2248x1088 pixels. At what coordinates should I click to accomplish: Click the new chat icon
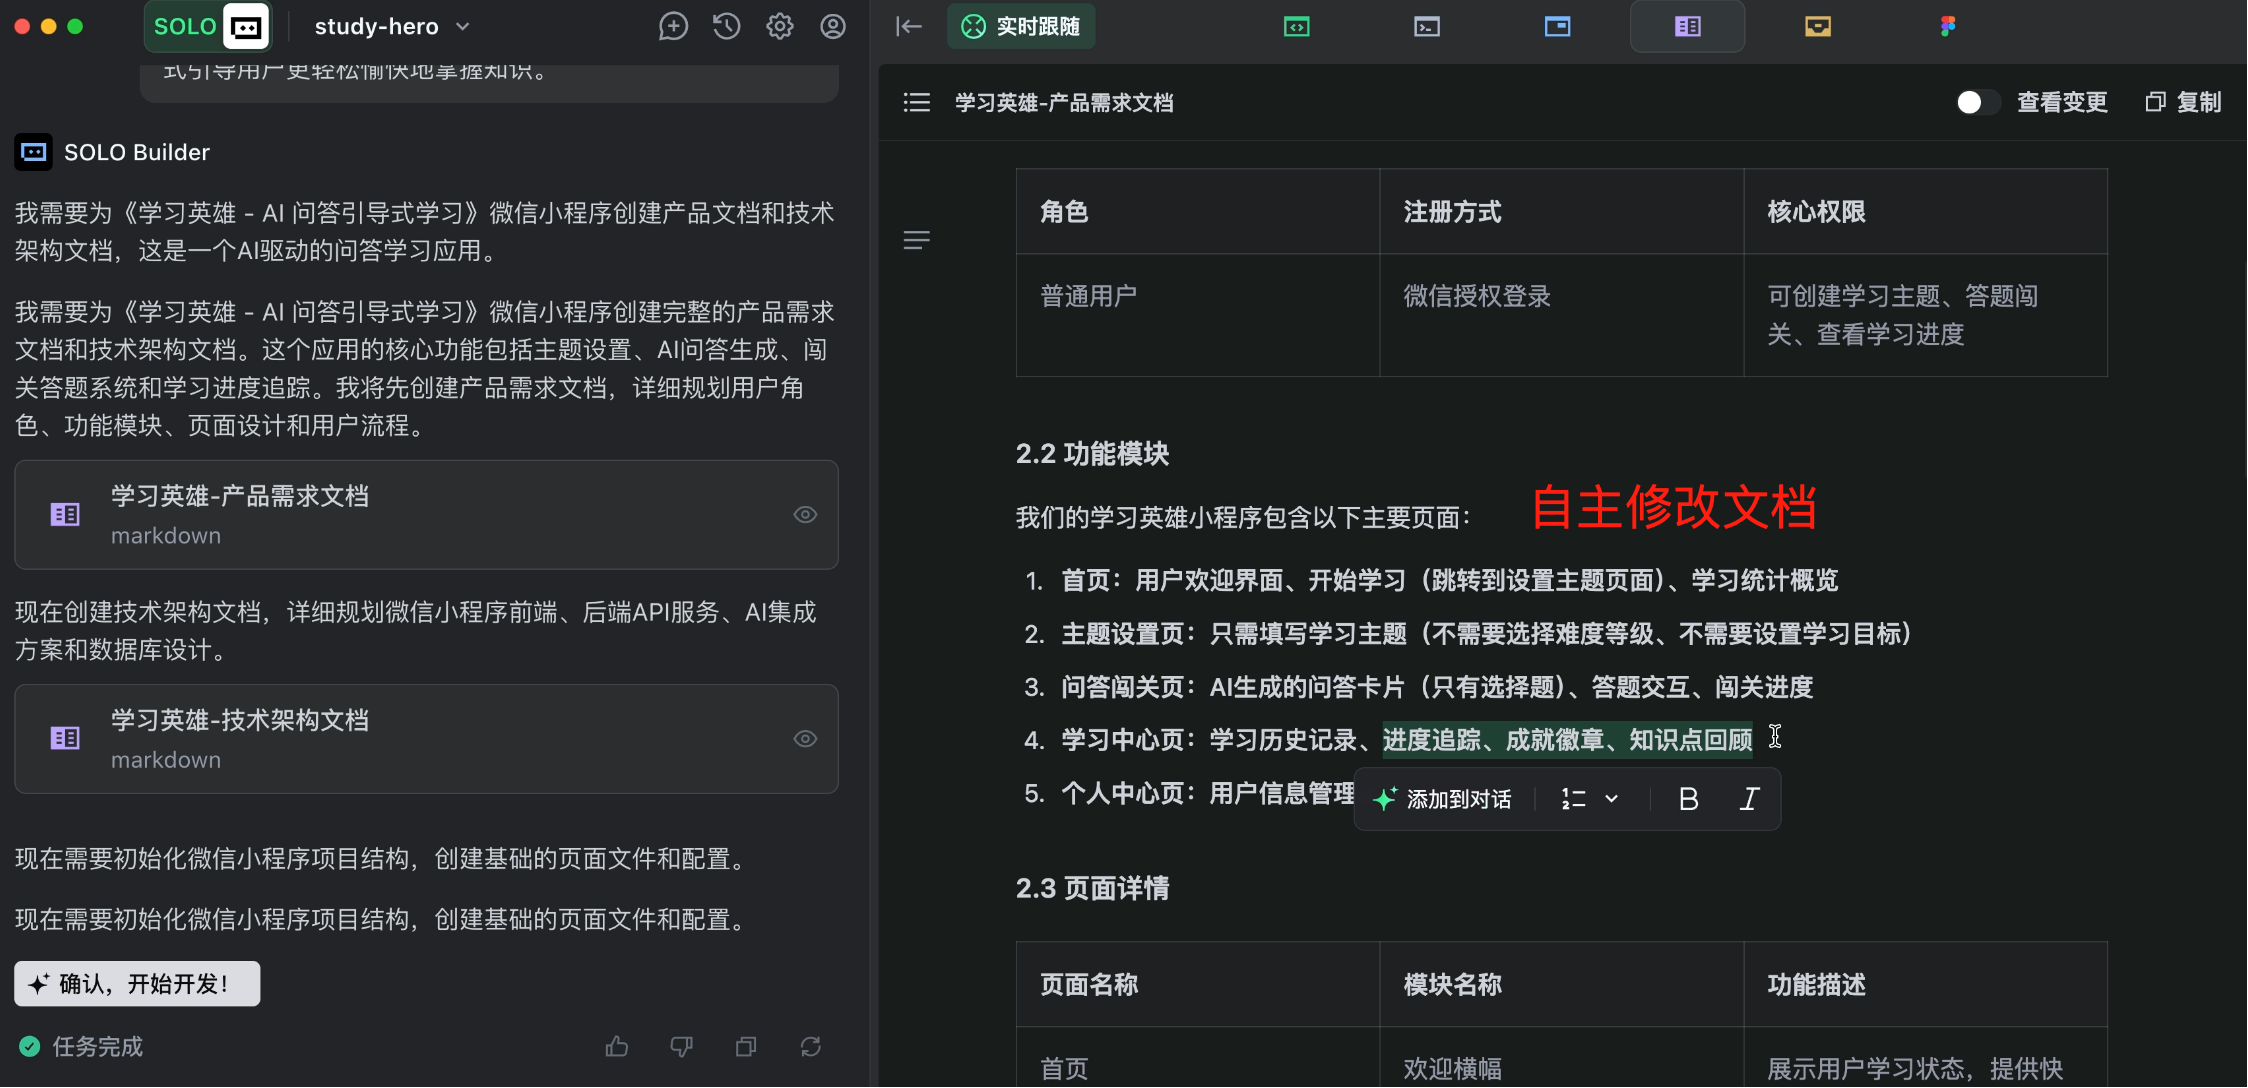[x=673, y=27]
